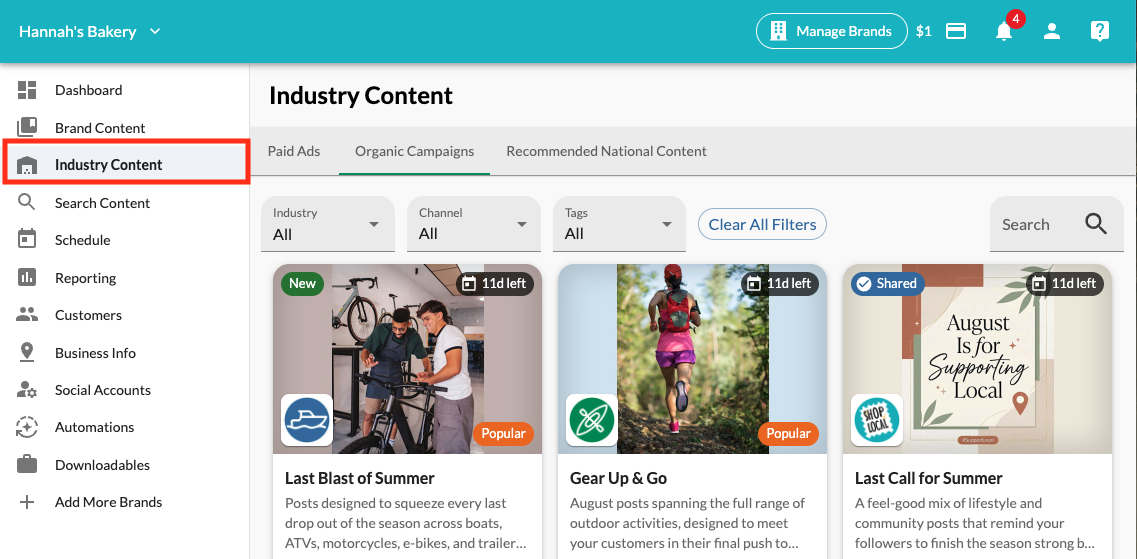Open the user account profile icon
1137x559 pixels.
(x=1051, y=31)
